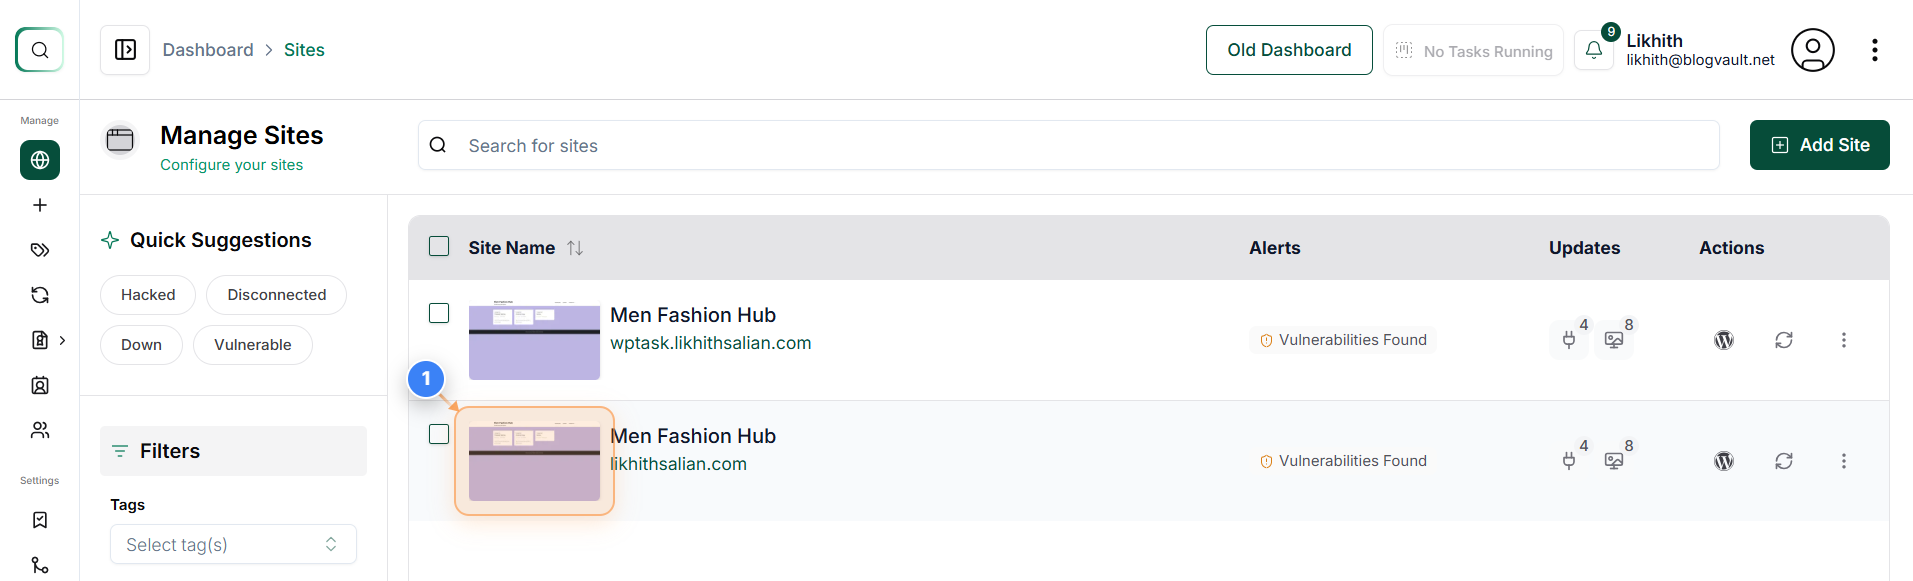This screenshot has width=1913, height=581.
Task: Click Men Fashion Hub title above likhithsalian.com
Action: pos(693,436)
